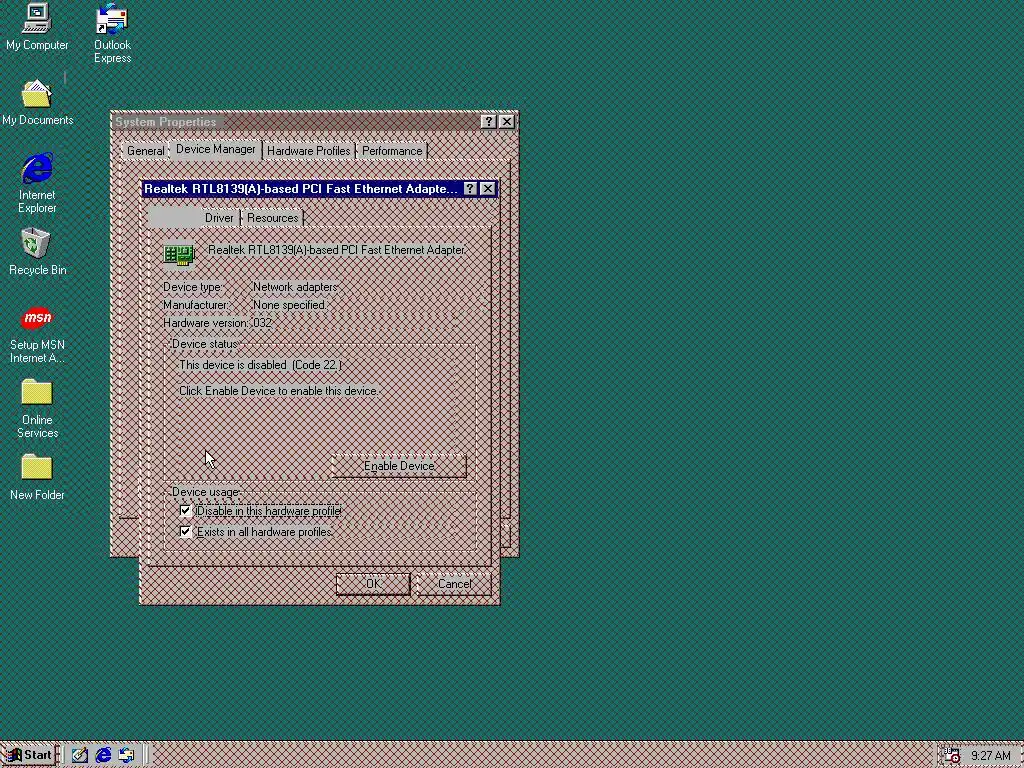Launch Outlook Express from quick launch bar
This screenshot has height=768, width=1024.
[x=126, y=755]
